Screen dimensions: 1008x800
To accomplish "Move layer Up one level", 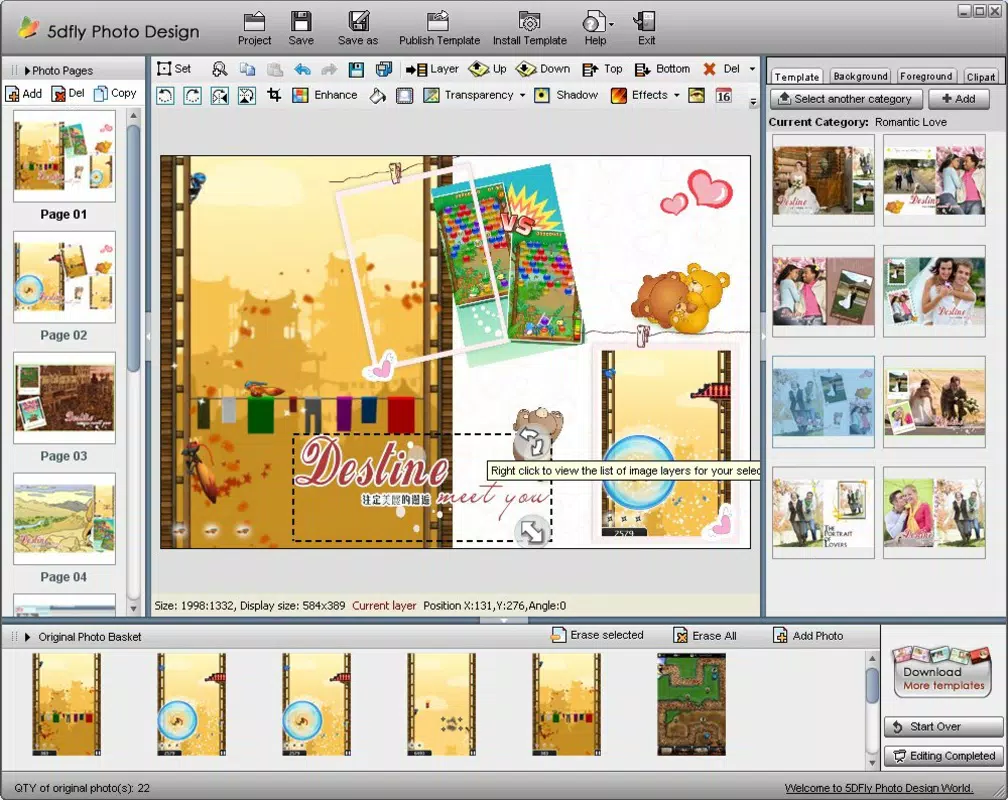I will pos(487,69).
